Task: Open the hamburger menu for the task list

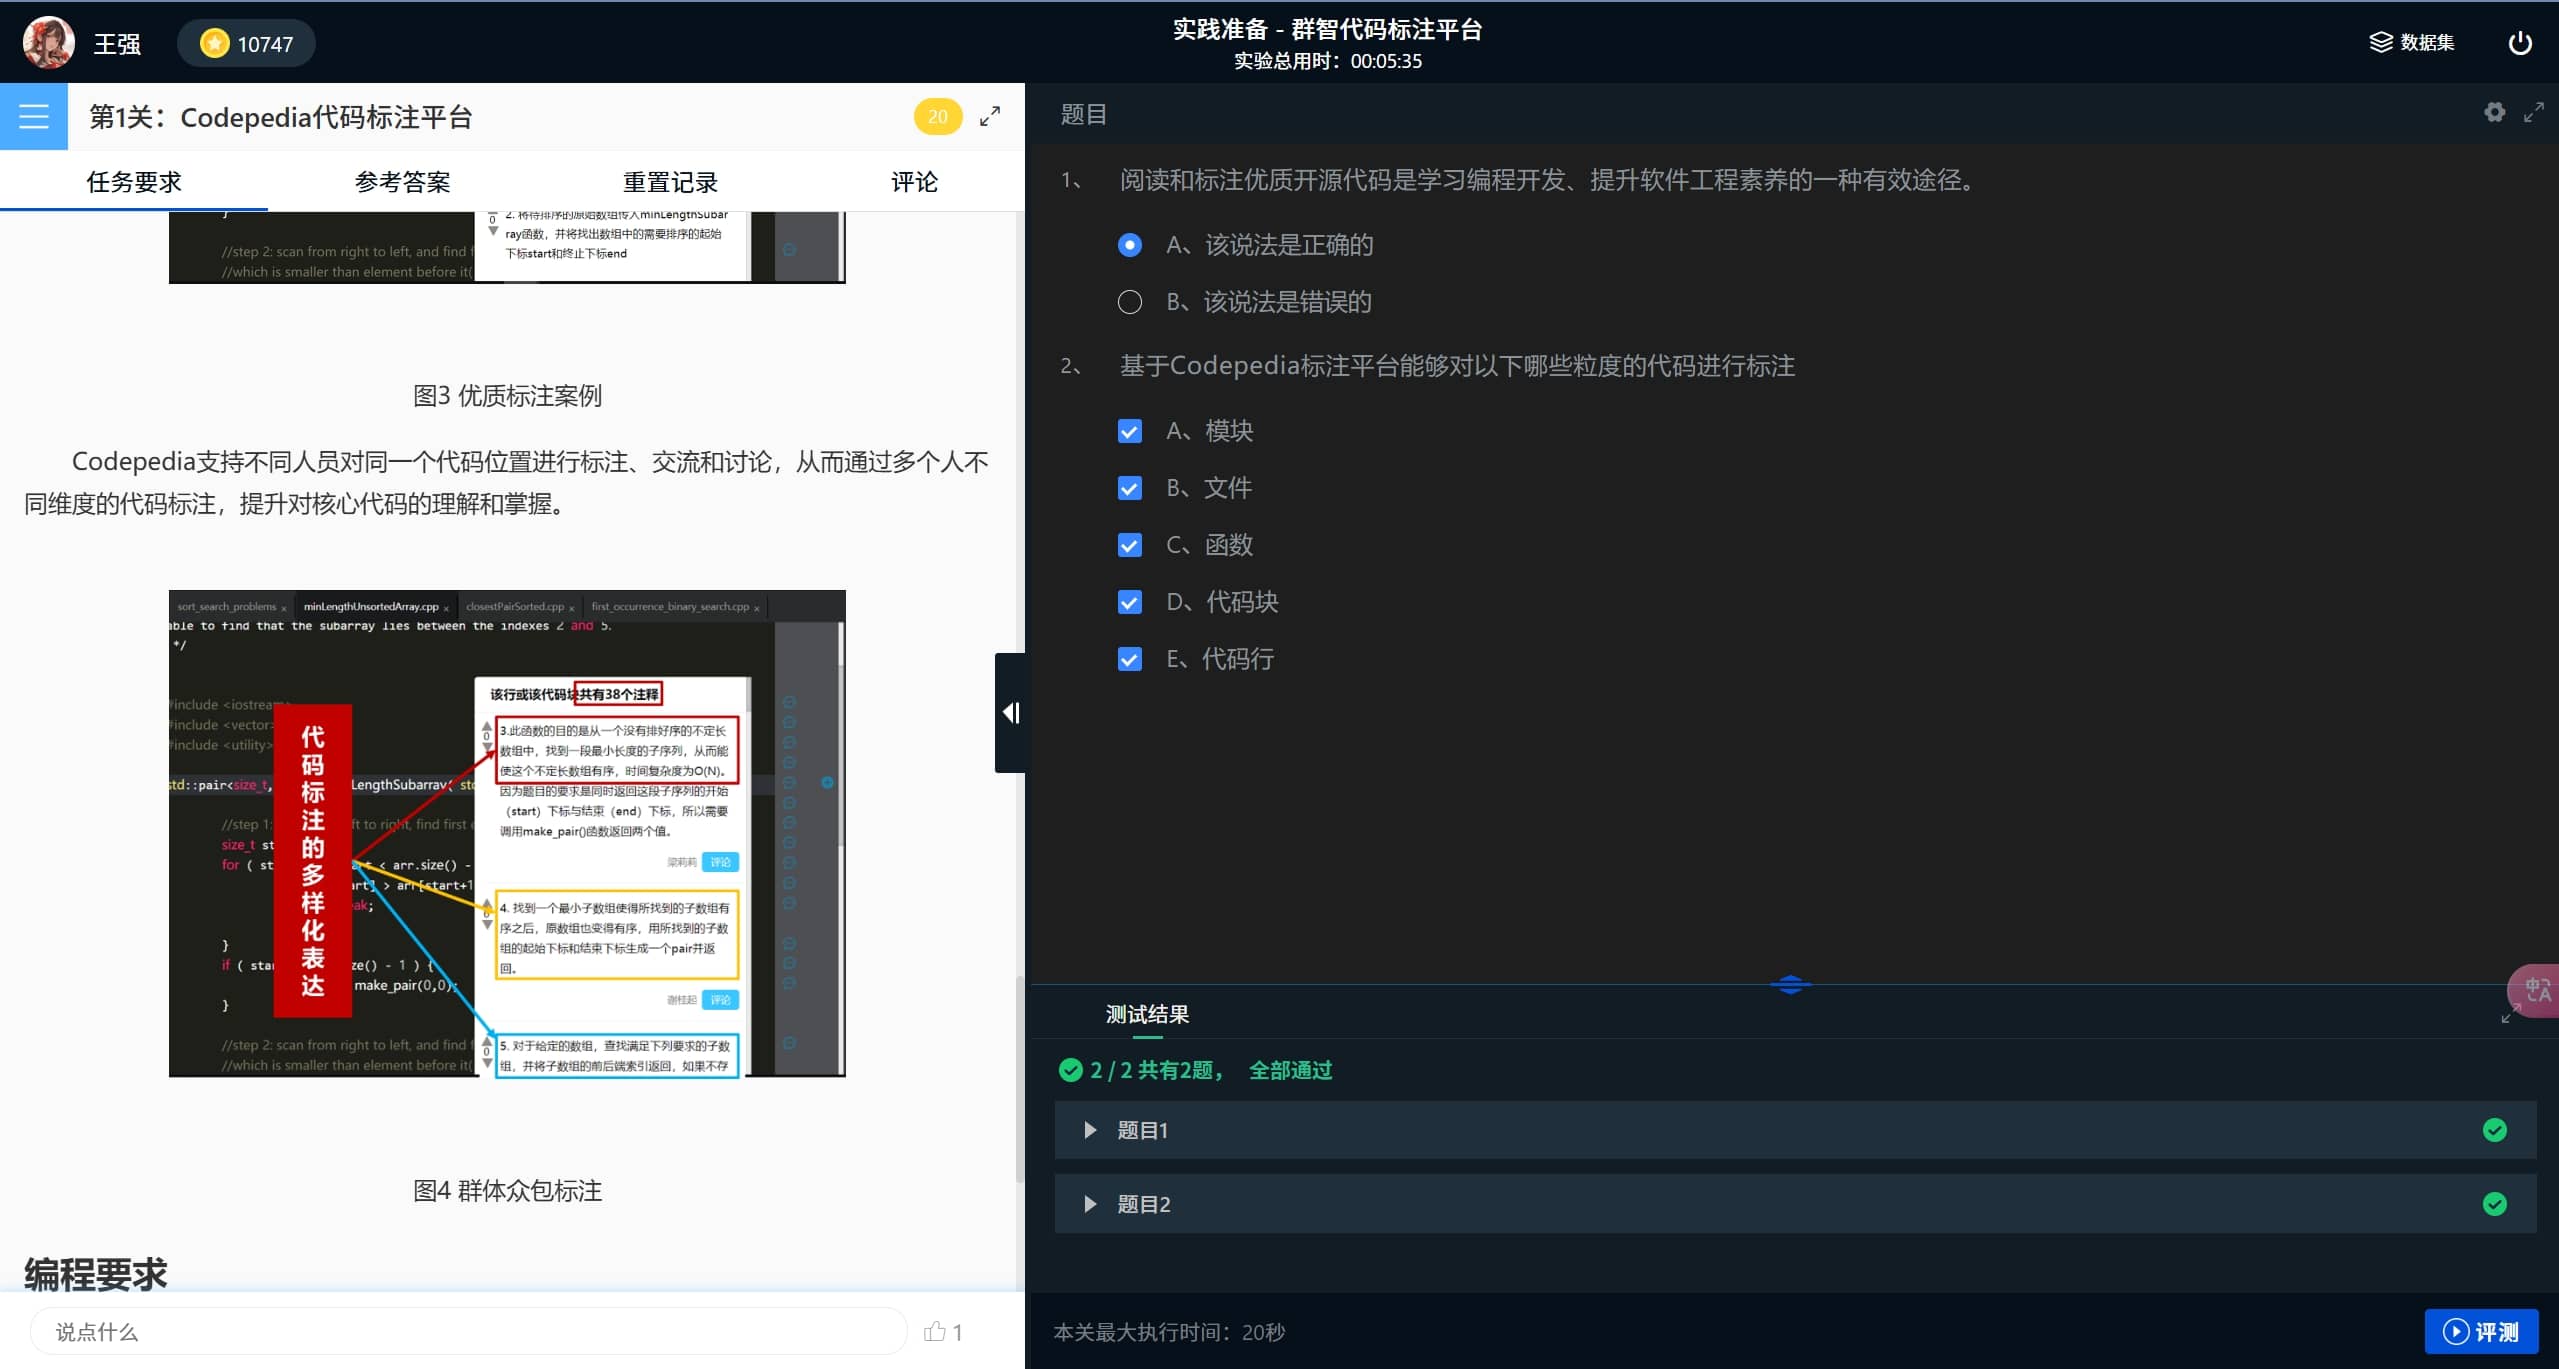Action: coord(34,116)
